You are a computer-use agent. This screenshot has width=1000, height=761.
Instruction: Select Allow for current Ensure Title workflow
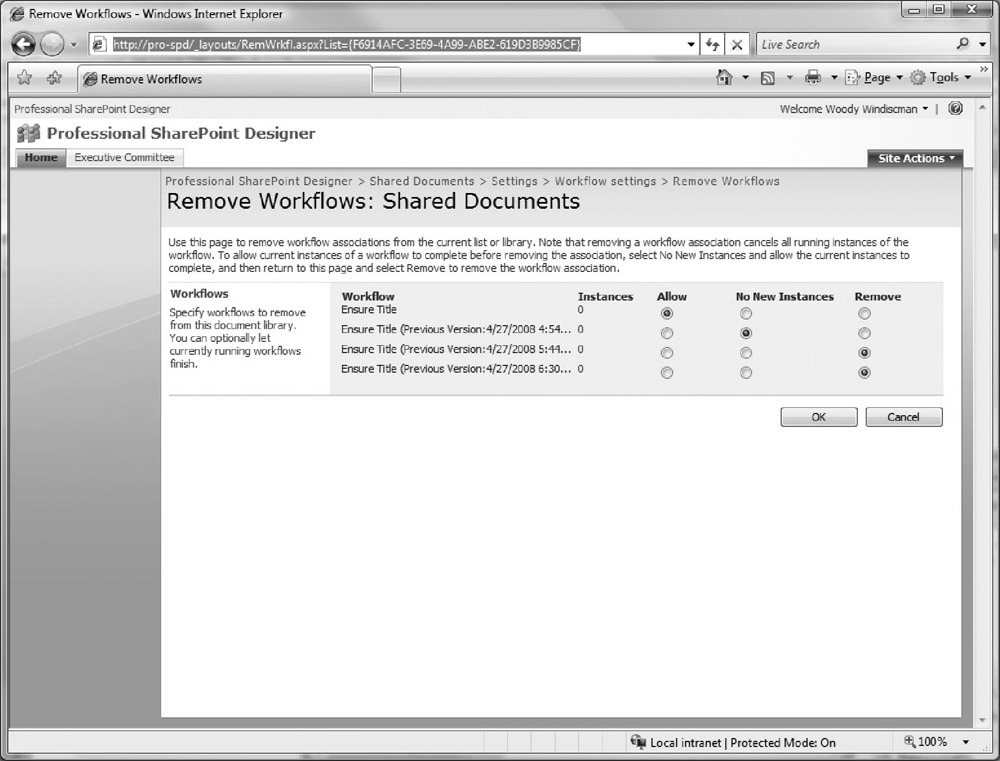666,313
